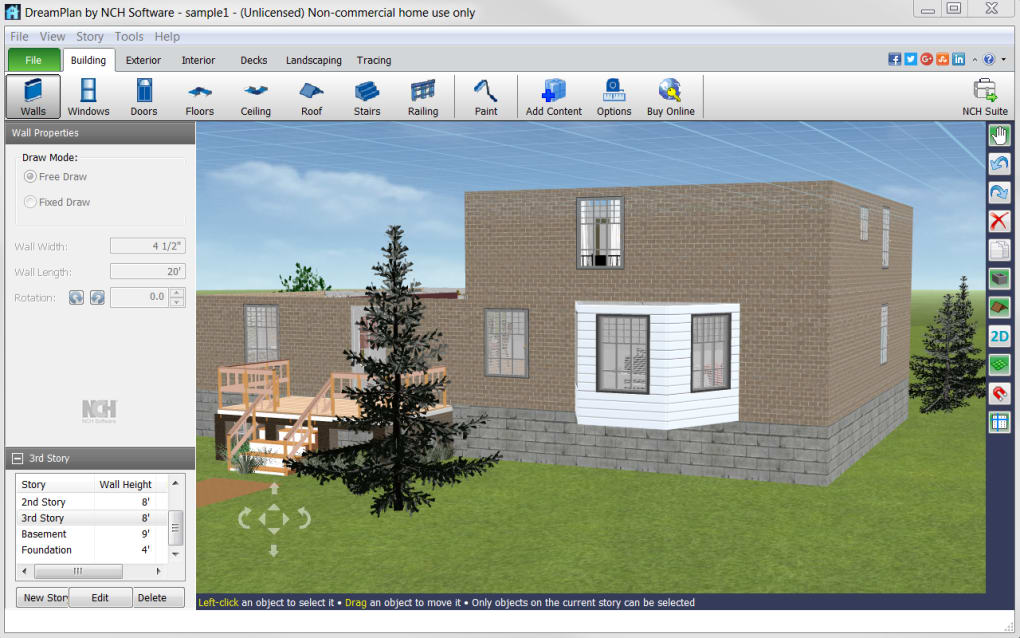This screenshot has width=1020, height=638.
Task: Select the Stairs tool
Action: pyautogui.click(x=367, y=97)
